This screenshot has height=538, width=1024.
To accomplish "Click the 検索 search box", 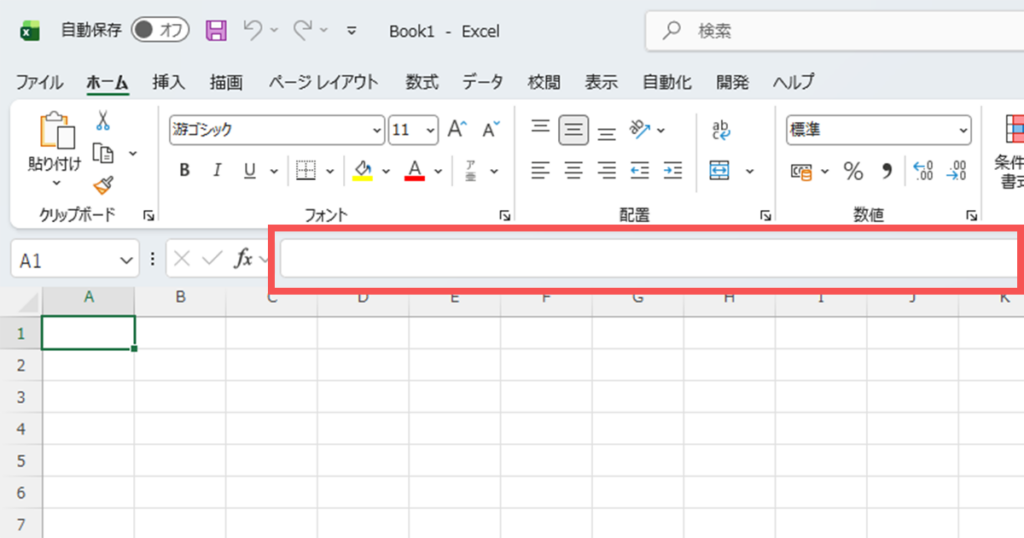I will [835, 31].
